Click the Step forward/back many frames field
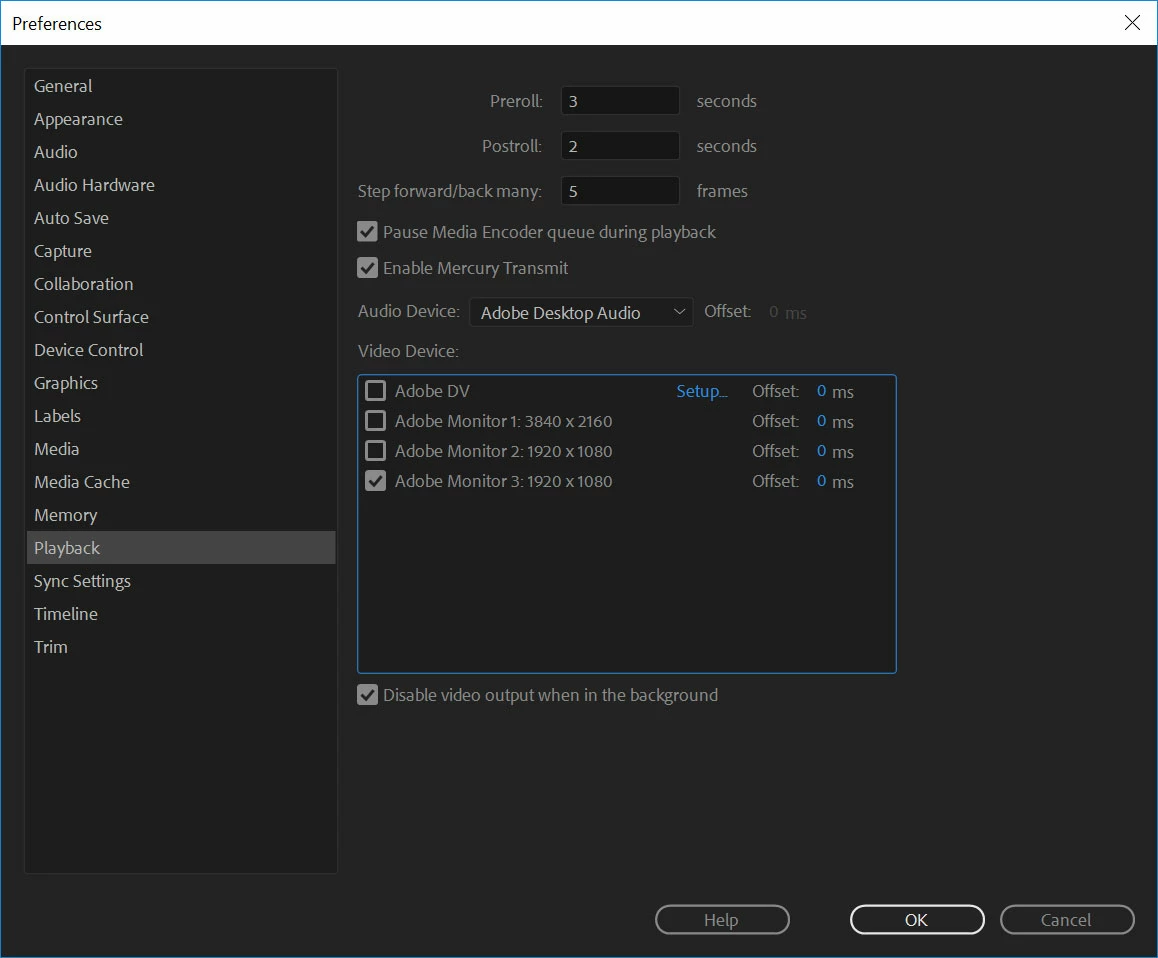This screenshot has height=958, width=1158. click(x=620, y=191)
